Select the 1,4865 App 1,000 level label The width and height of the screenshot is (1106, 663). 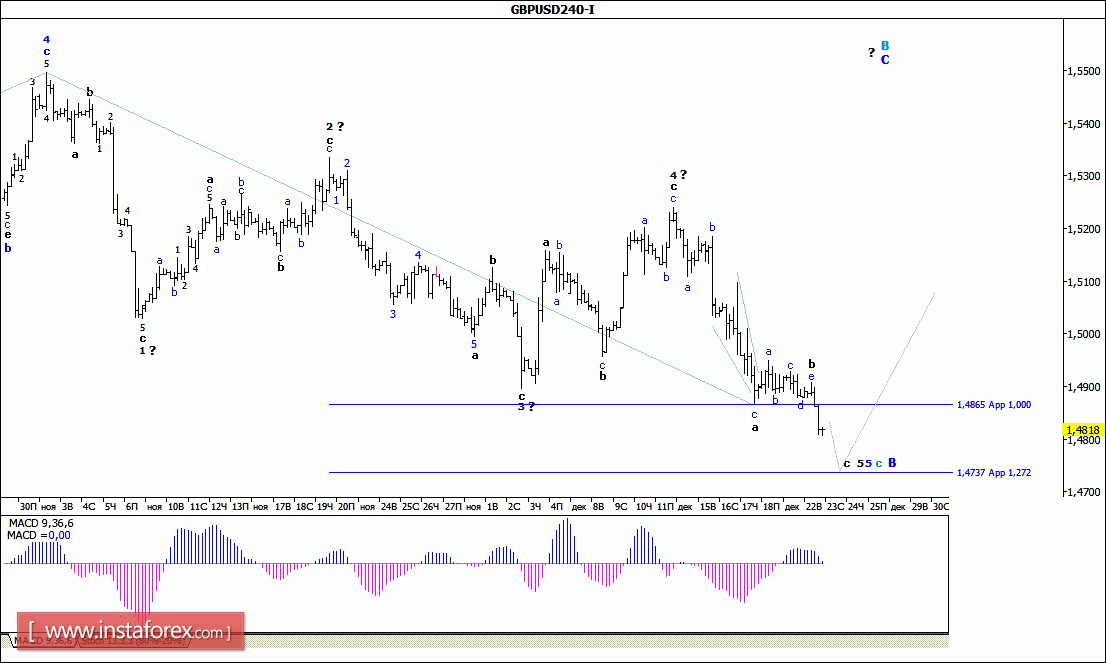point(994,405)
